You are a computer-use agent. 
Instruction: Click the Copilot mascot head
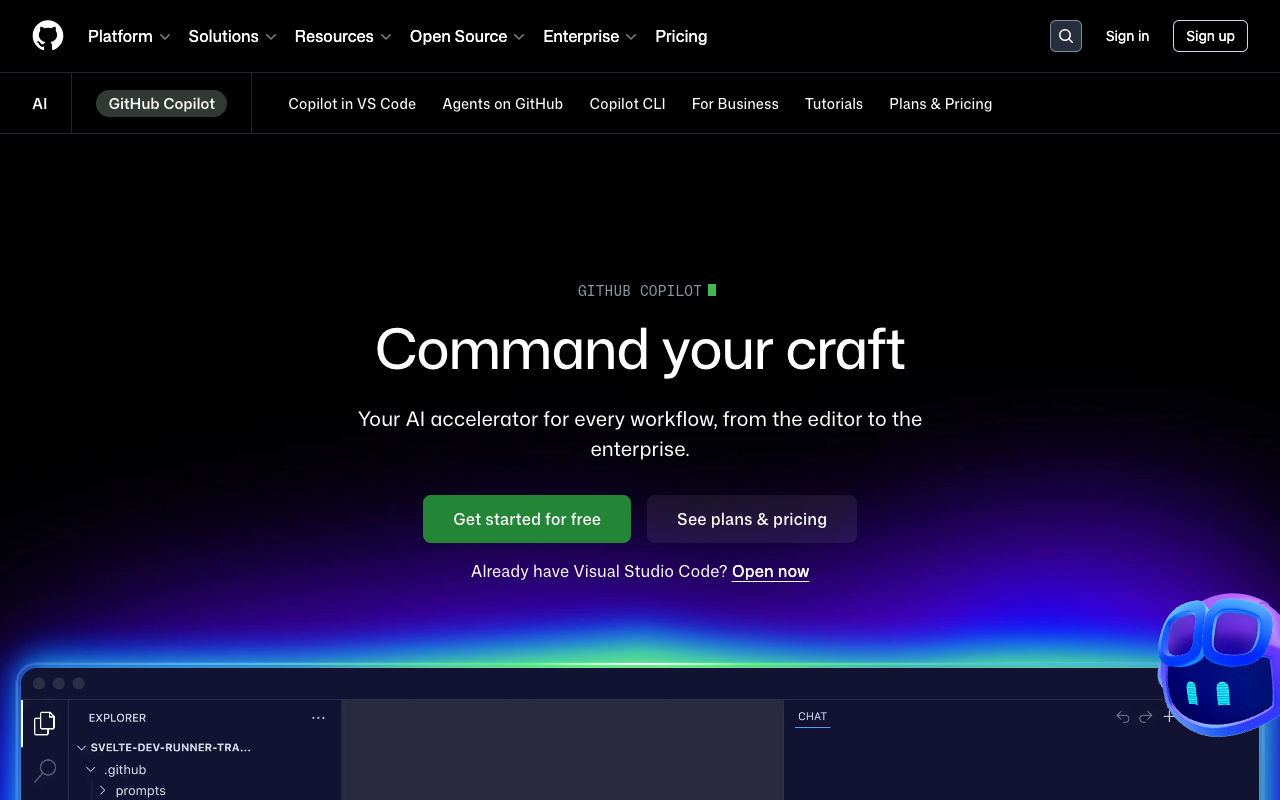(1220, 665)
